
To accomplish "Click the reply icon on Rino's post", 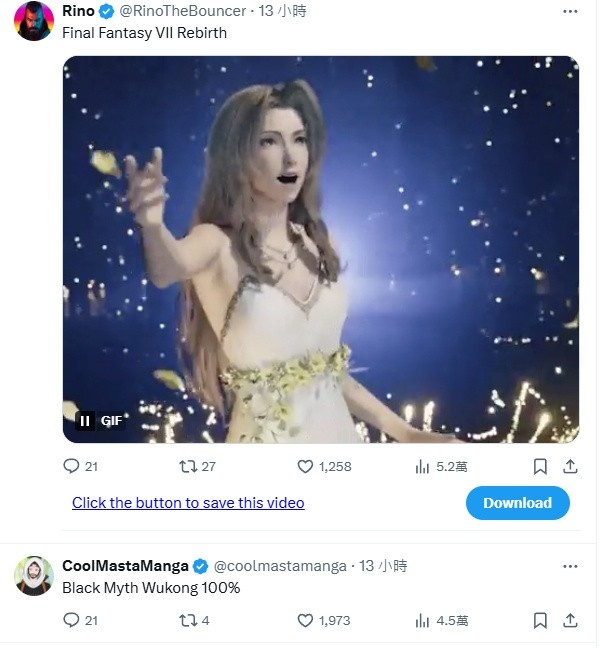I will click(x=71, y=466).
